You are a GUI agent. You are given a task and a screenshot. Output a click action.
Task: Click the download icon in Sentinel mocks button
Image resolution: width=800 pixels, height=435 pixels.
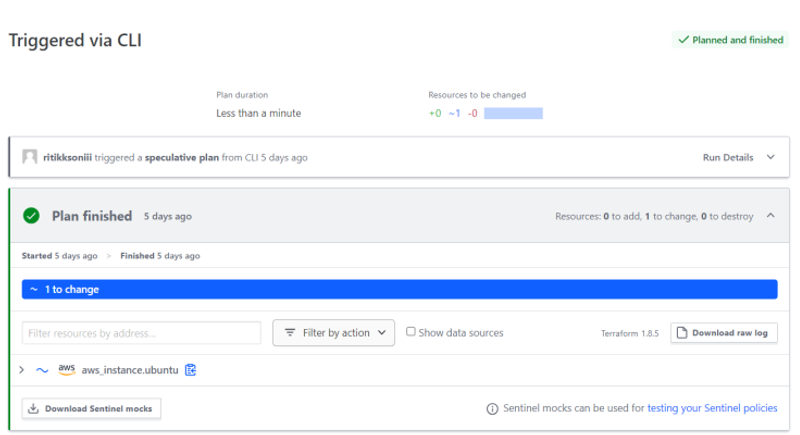point(33,408)
